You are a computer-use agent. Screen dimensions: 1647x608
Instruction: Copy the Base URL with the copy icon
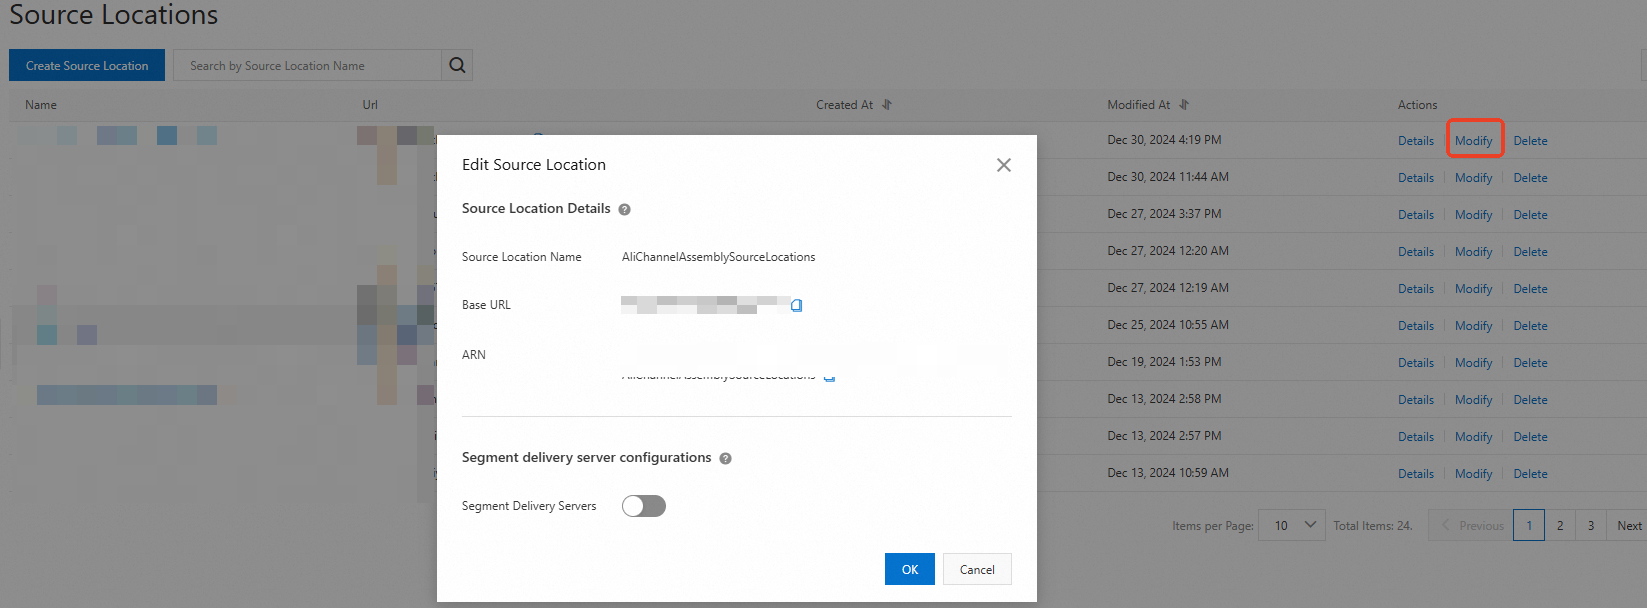(x=797, y=305)
